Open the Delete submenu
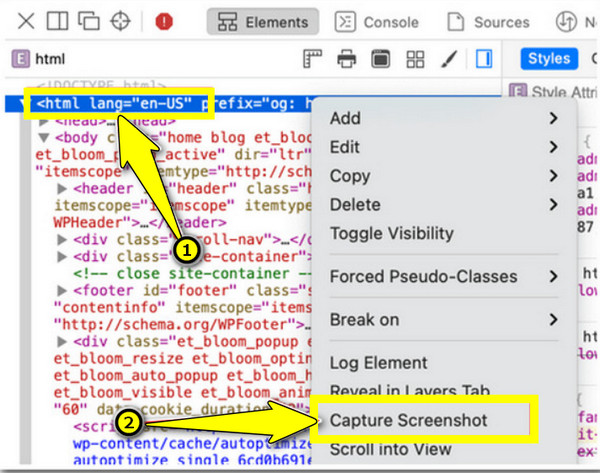Screen dimensions: 600x473 pyautogui.click(x=444, y=205)
